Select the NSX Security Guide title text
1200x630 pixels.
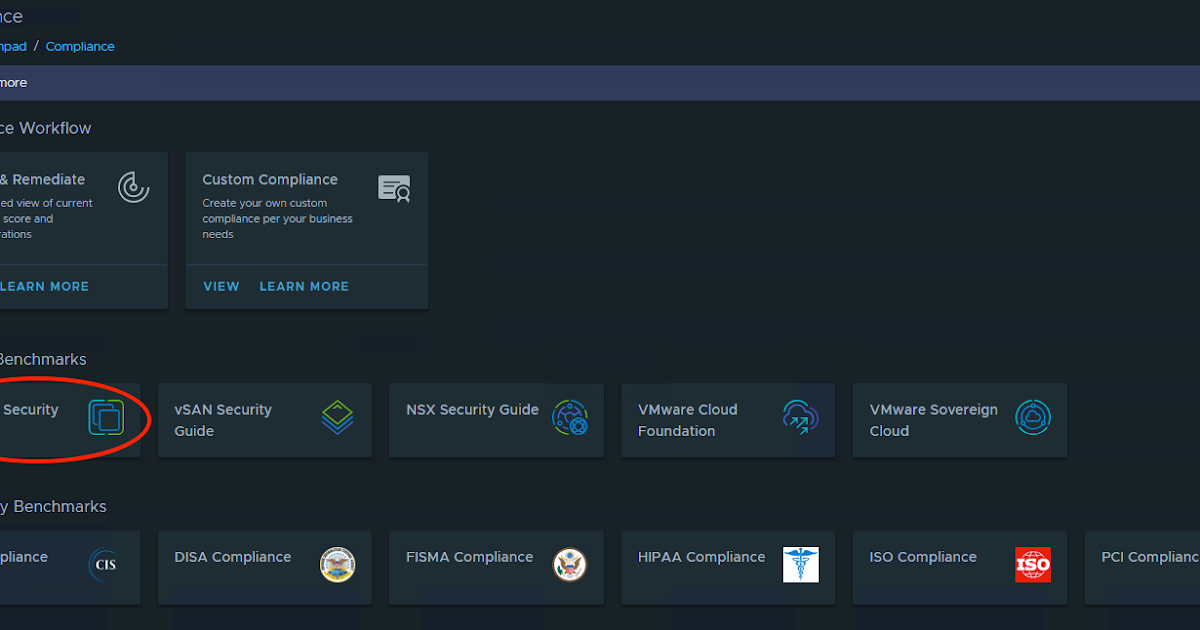[472, 410]
